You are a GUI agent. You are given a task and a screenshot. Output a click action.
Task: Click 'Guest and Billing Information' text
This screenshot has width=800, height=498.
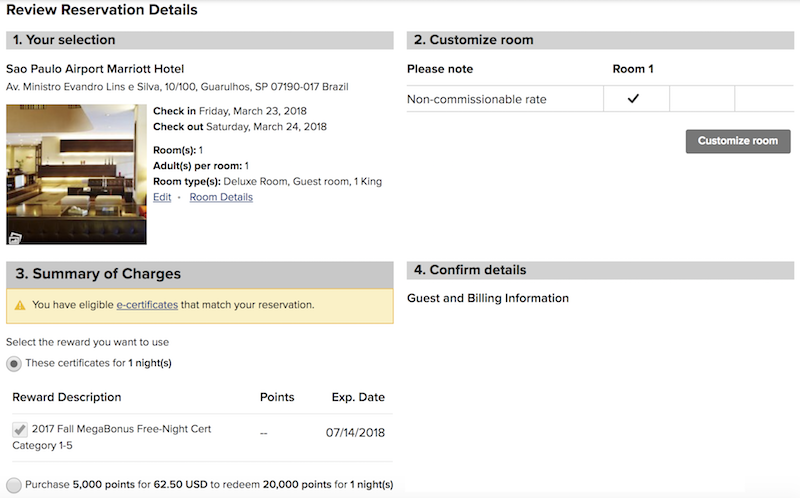[488, 298]
